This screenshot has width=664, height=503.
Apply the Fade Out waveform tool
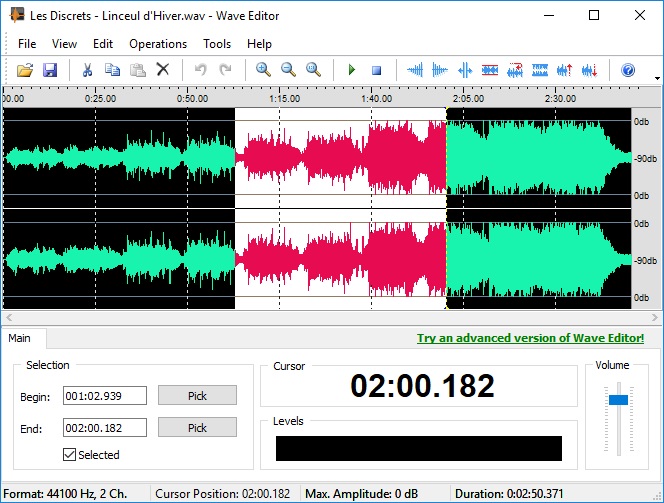coord(440,70)
